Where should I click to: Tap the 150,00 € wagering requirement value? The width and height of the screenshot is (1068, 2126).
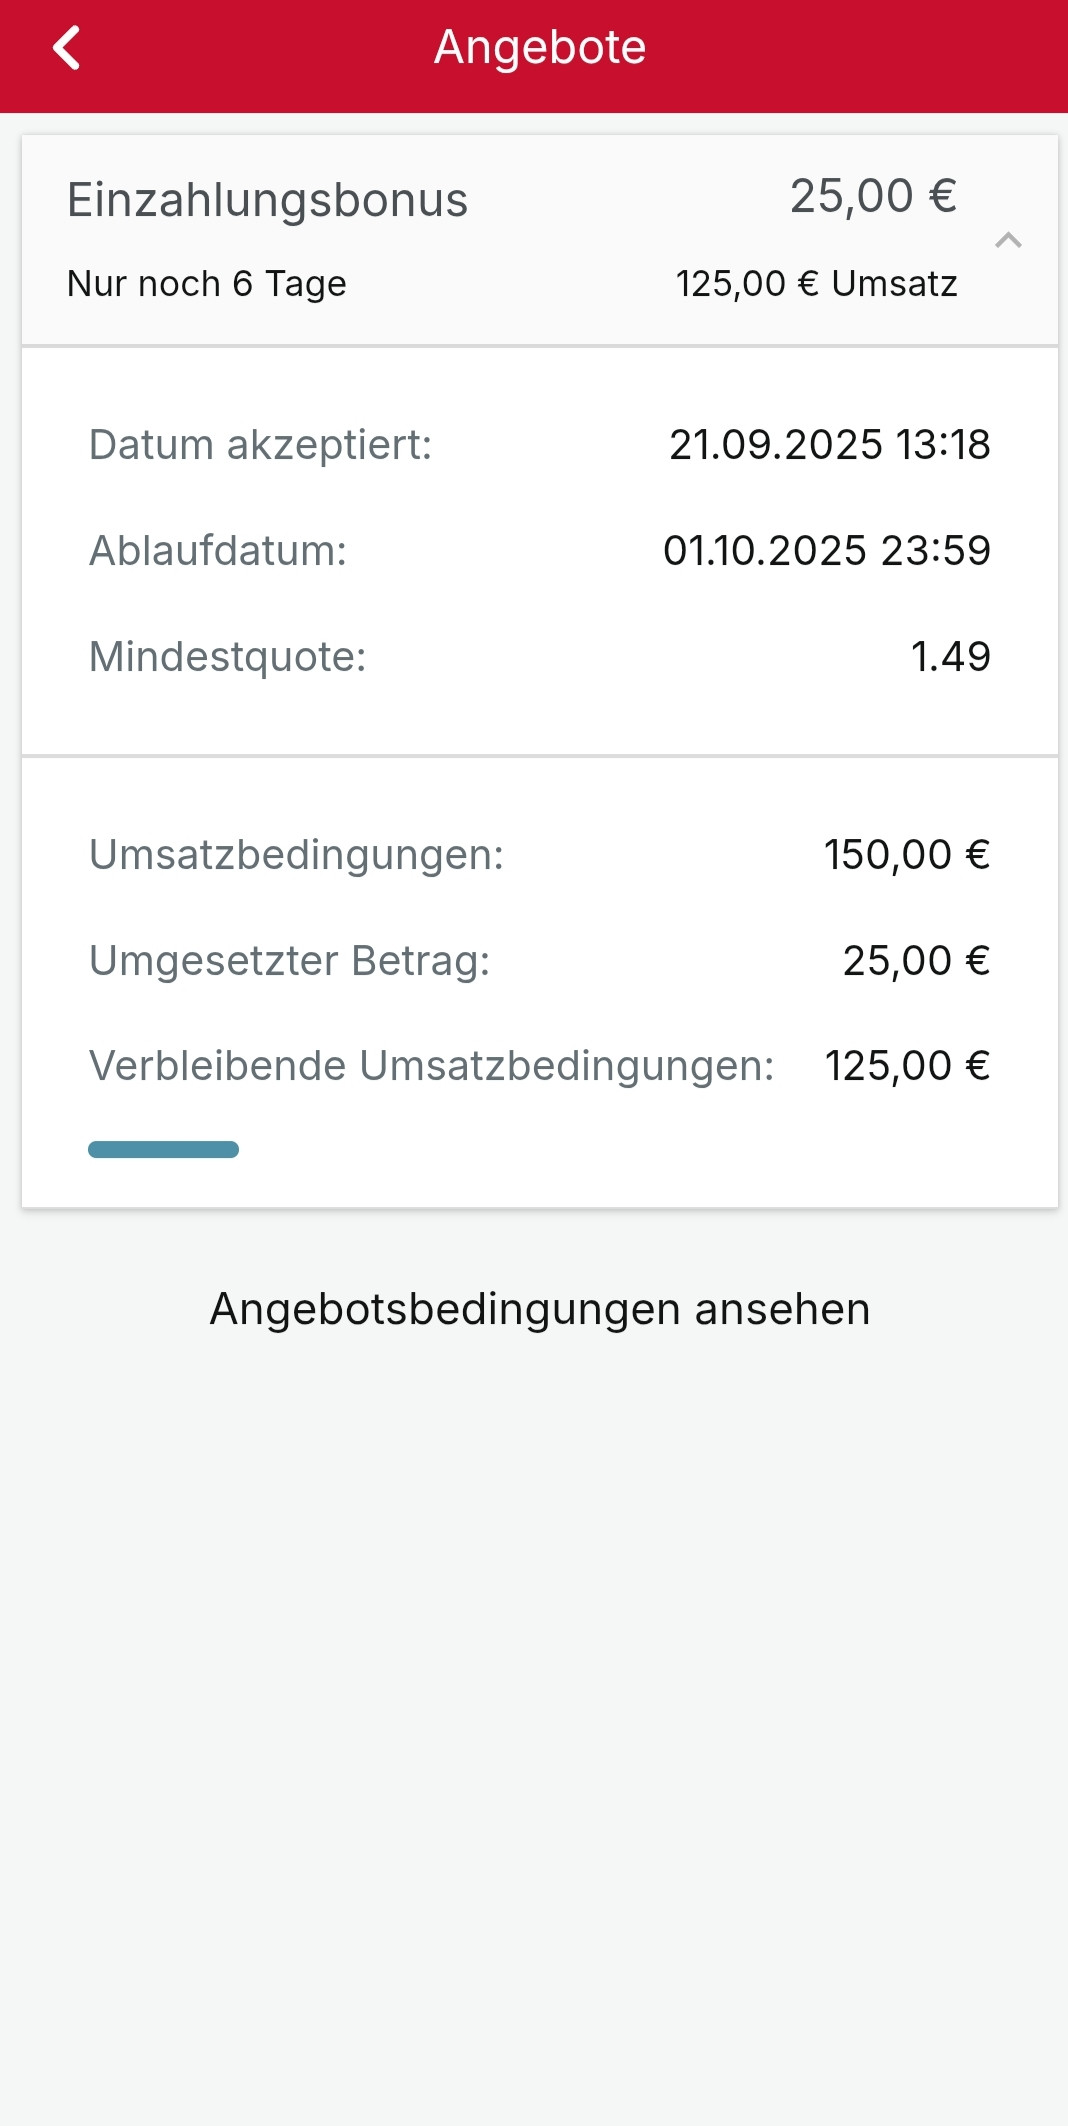(x=906, y=855)
